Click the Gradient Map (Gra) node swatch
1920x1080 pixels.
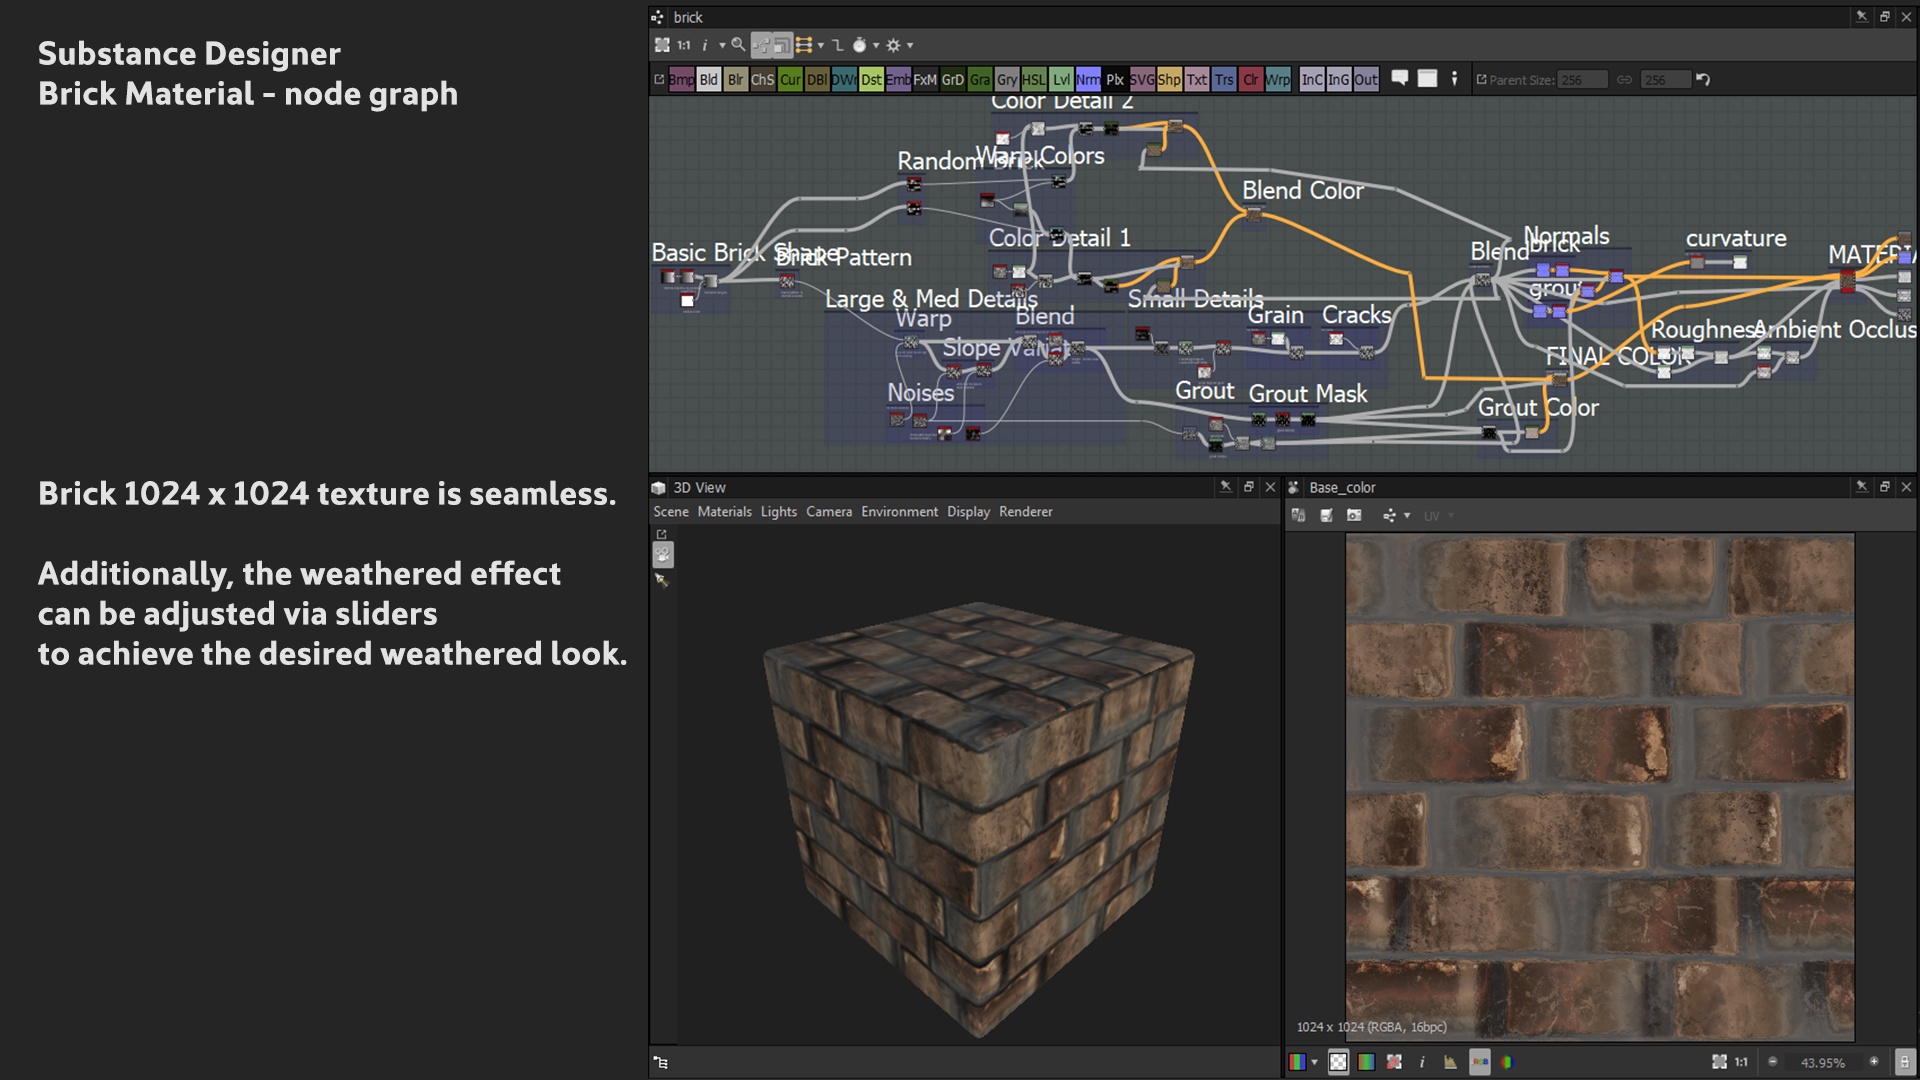pyautogui.click(x=980, y=80)
